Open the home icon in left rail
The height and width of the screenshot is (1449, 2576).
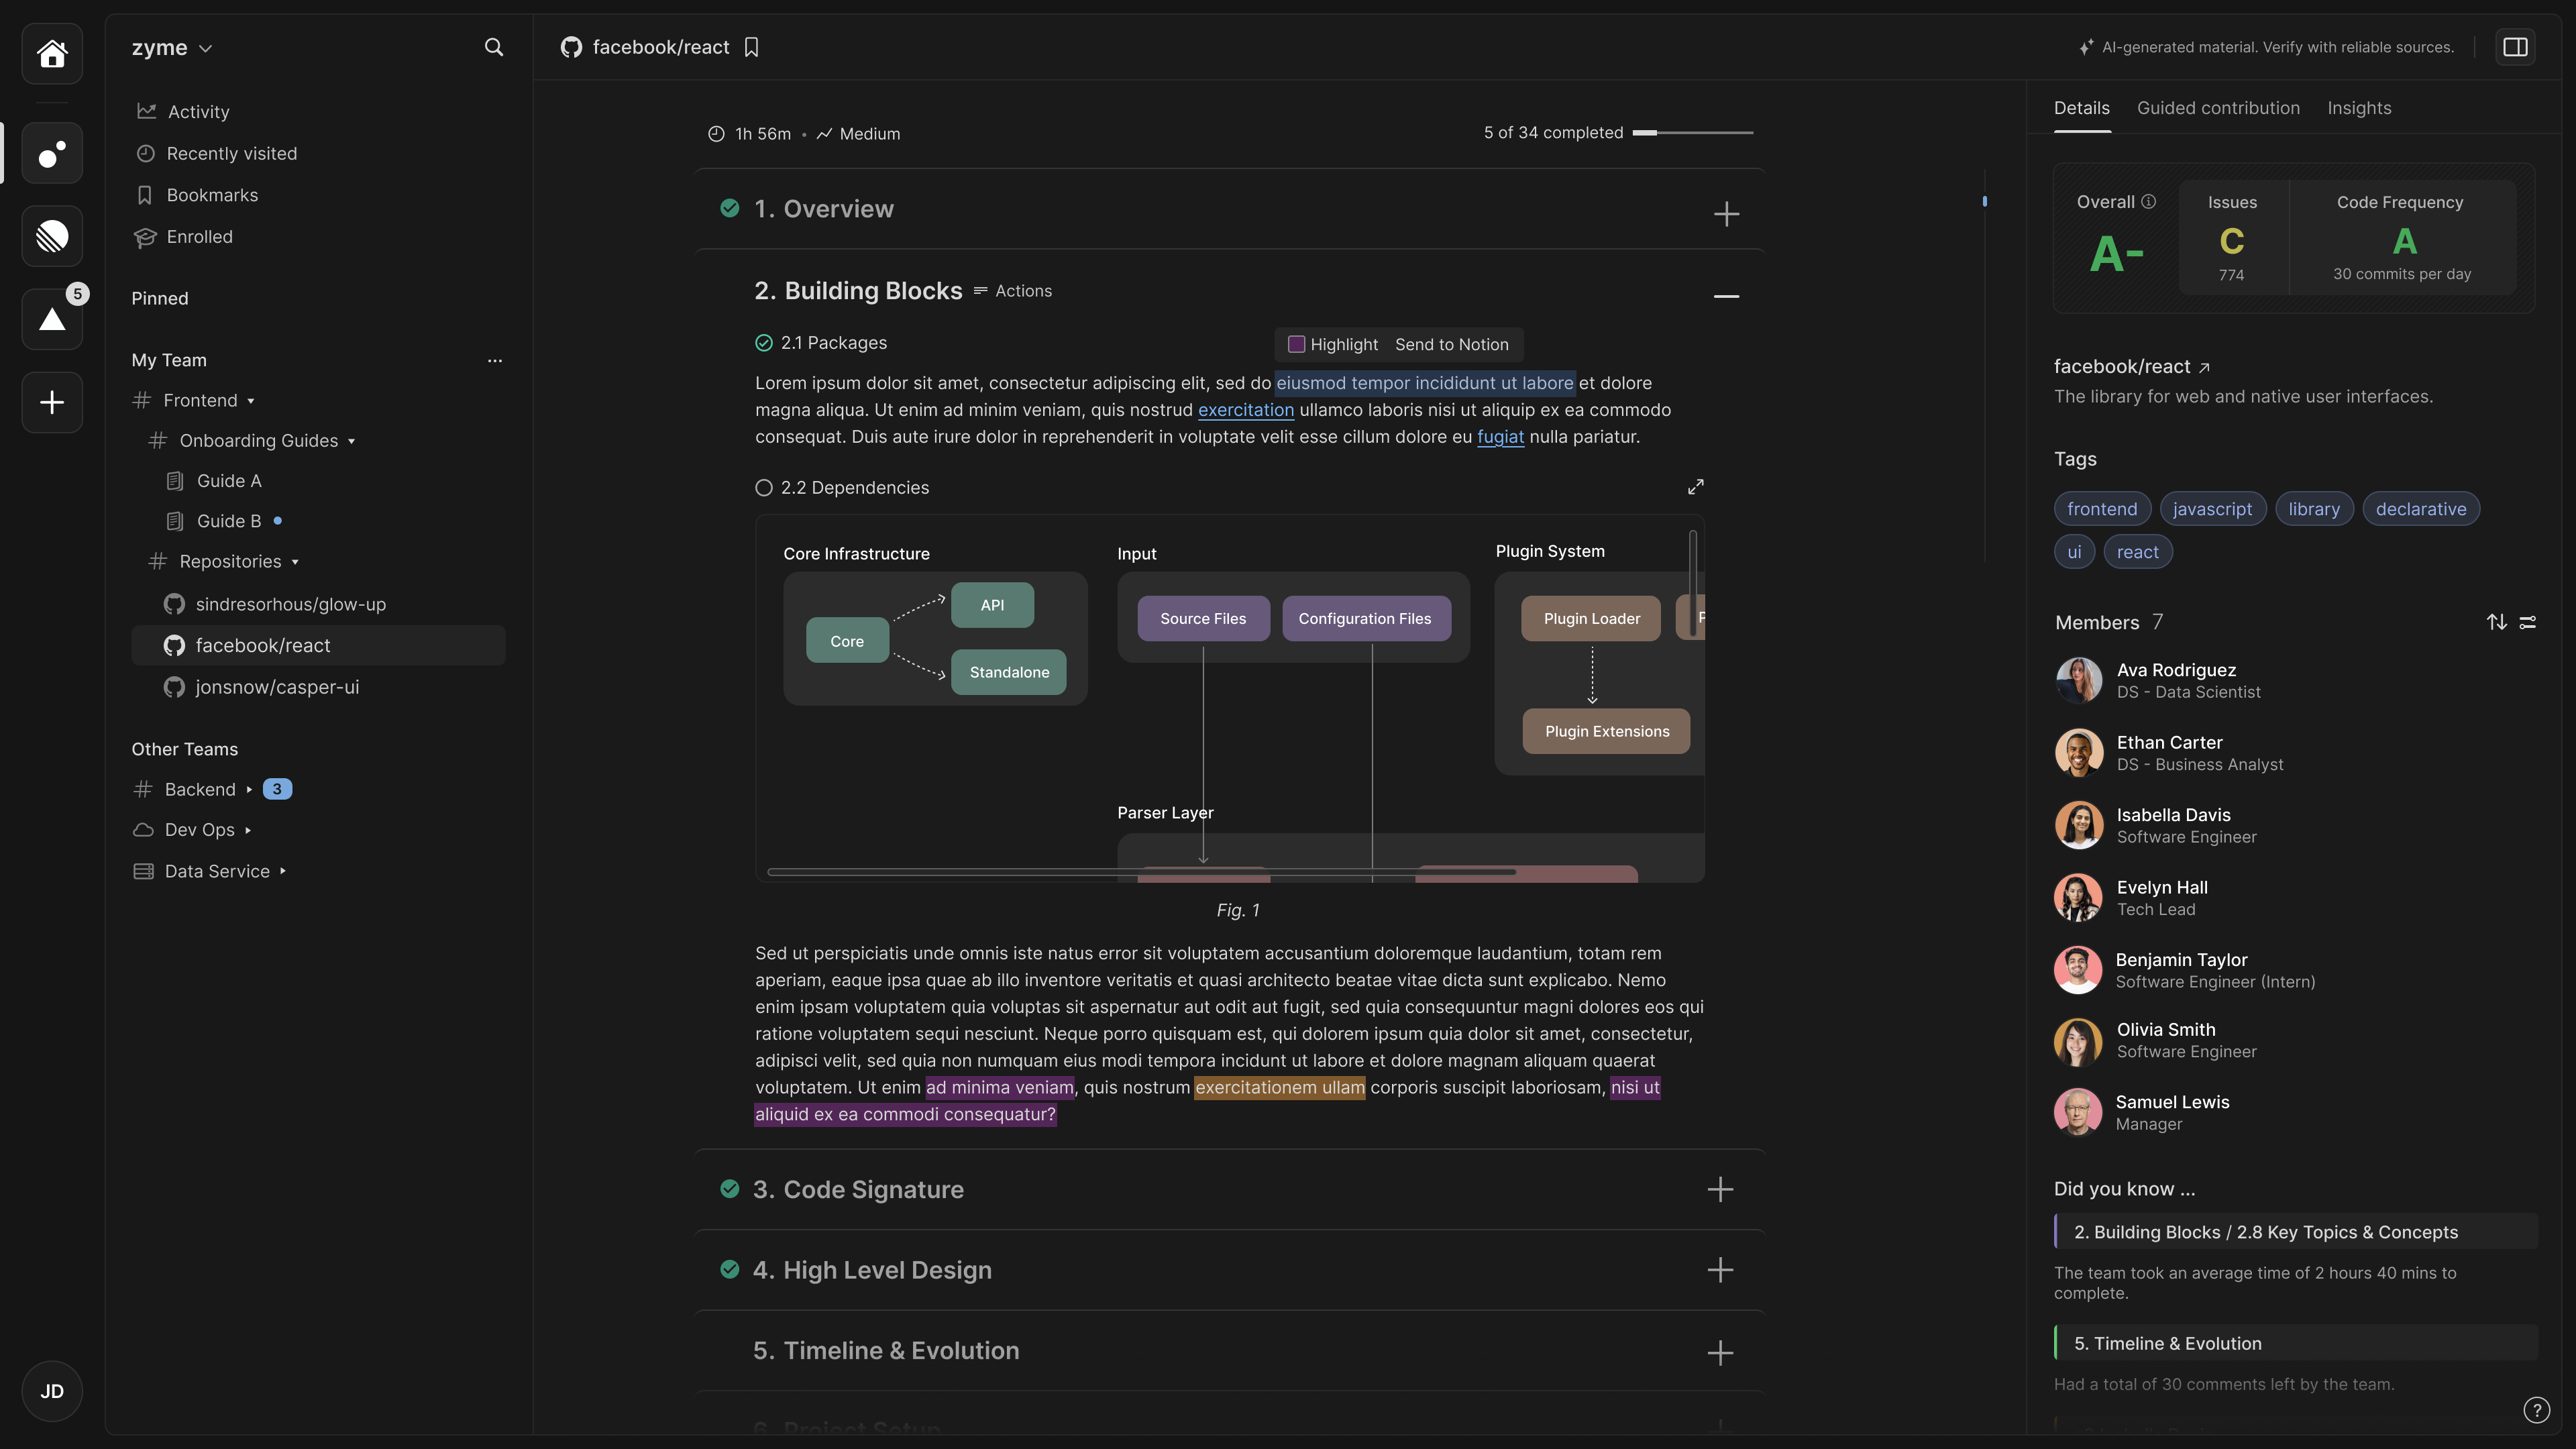coord(52,53)
